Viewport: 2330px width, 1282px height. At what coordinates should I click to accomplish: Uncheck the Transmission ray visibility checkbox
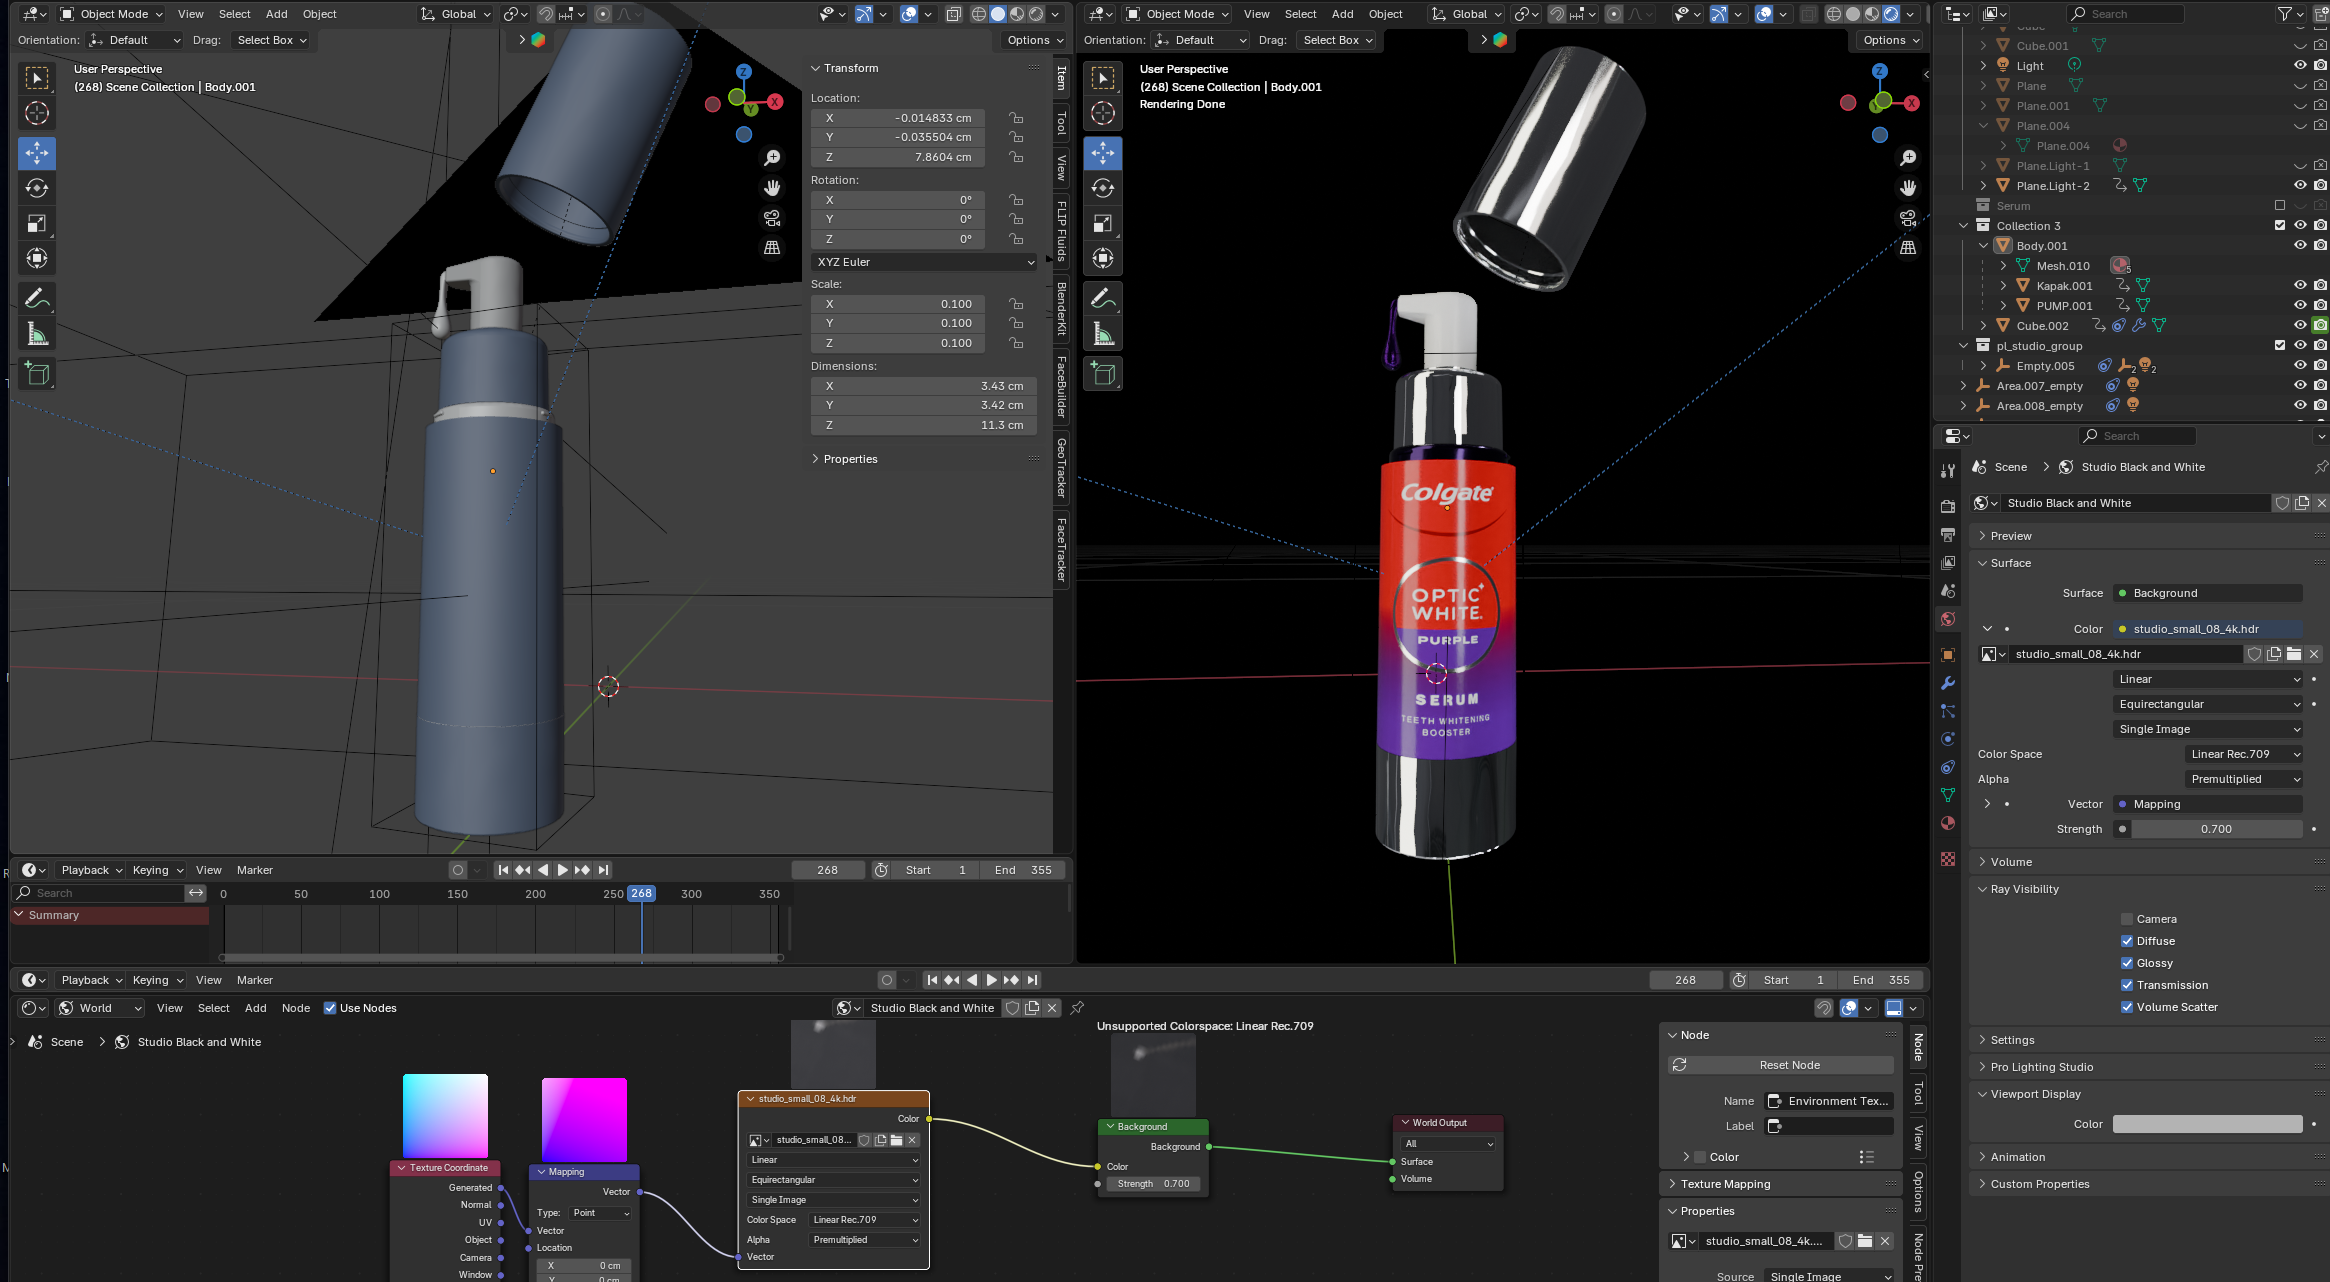pyautogui.click(x=2127, y=985)
